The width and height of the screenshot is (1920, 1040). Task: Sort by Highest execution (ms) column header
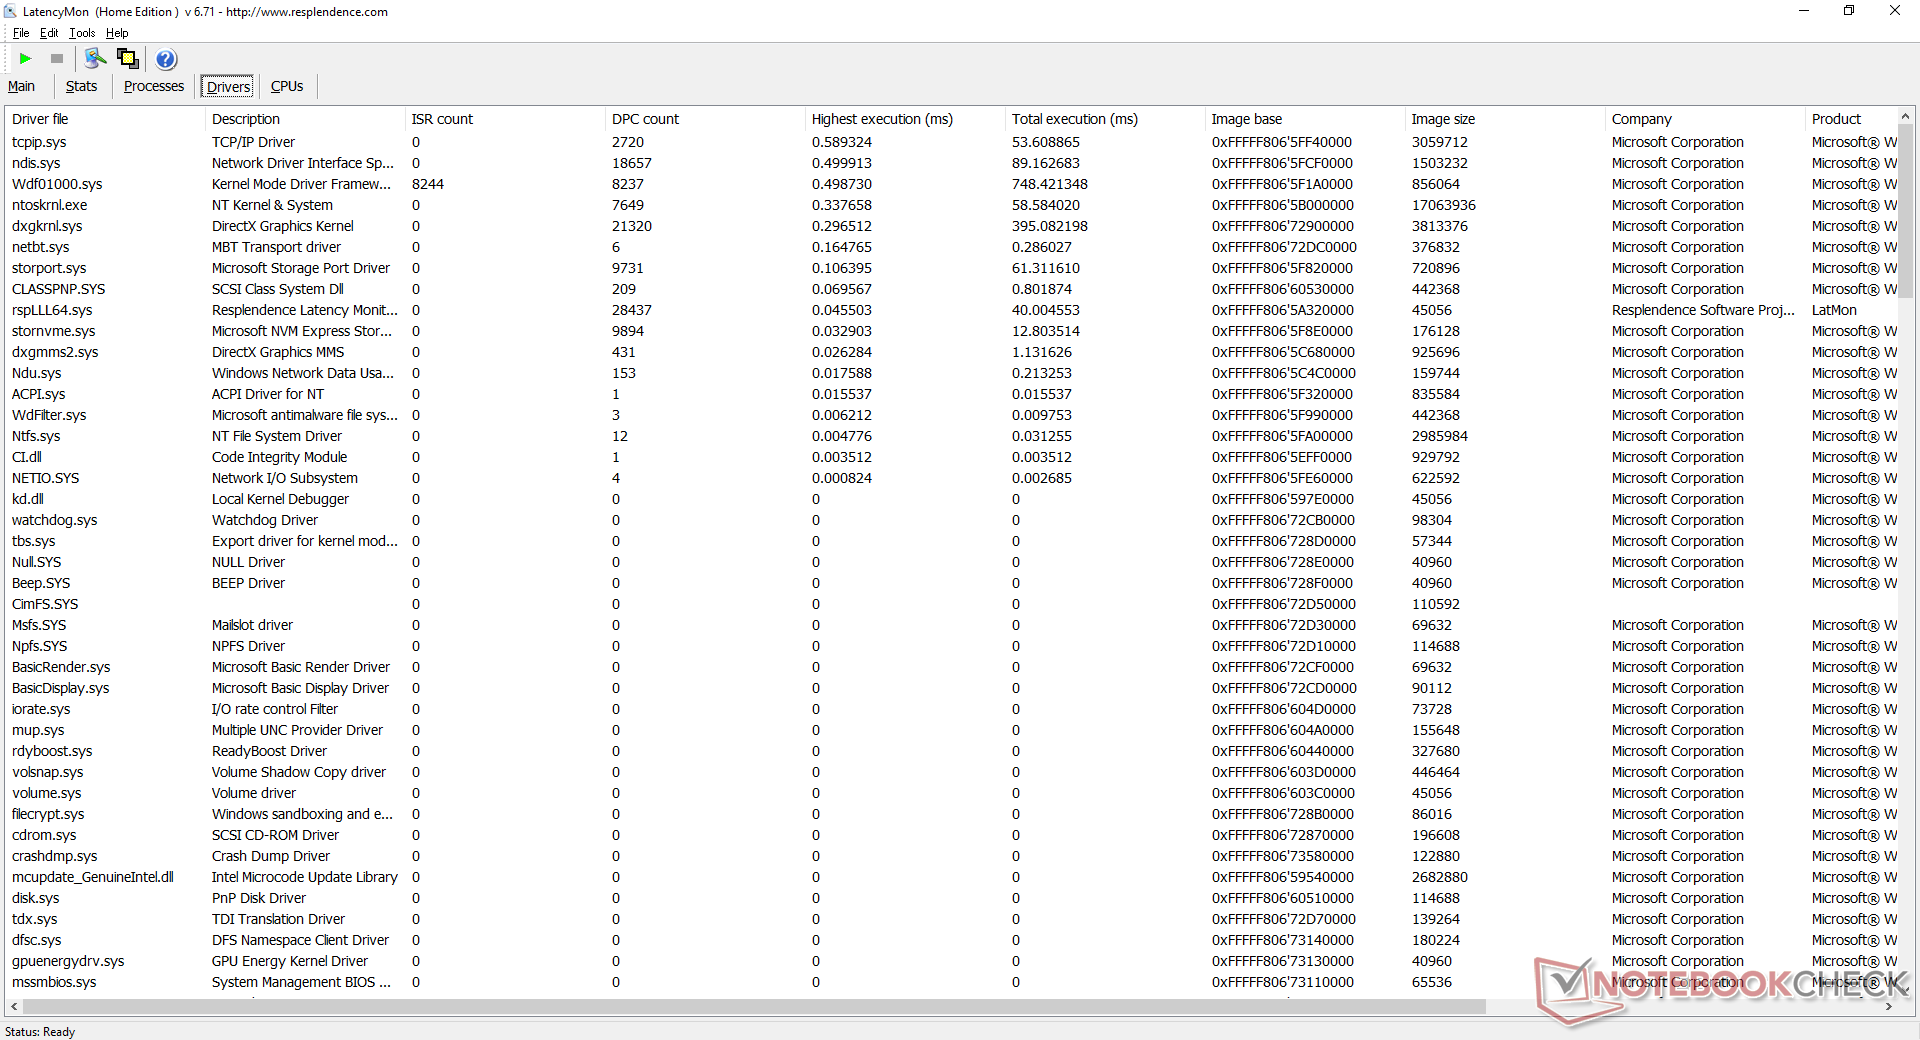905,119
